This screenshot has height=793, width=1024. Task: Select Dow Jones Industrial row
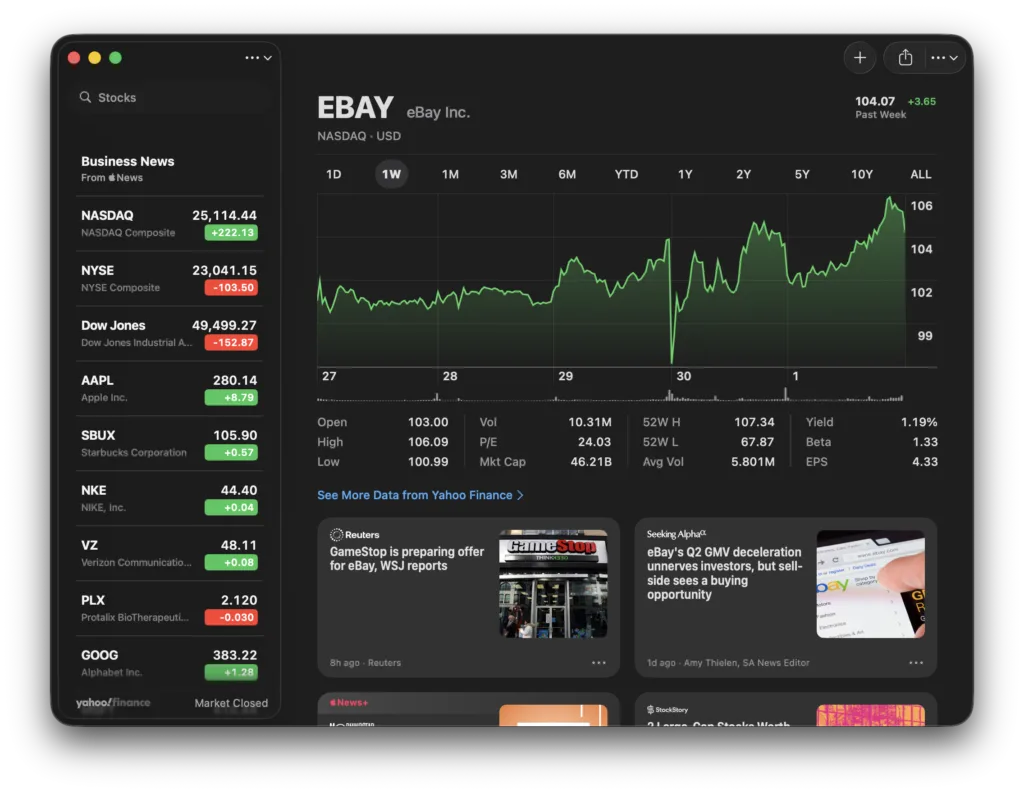point(170,333)
